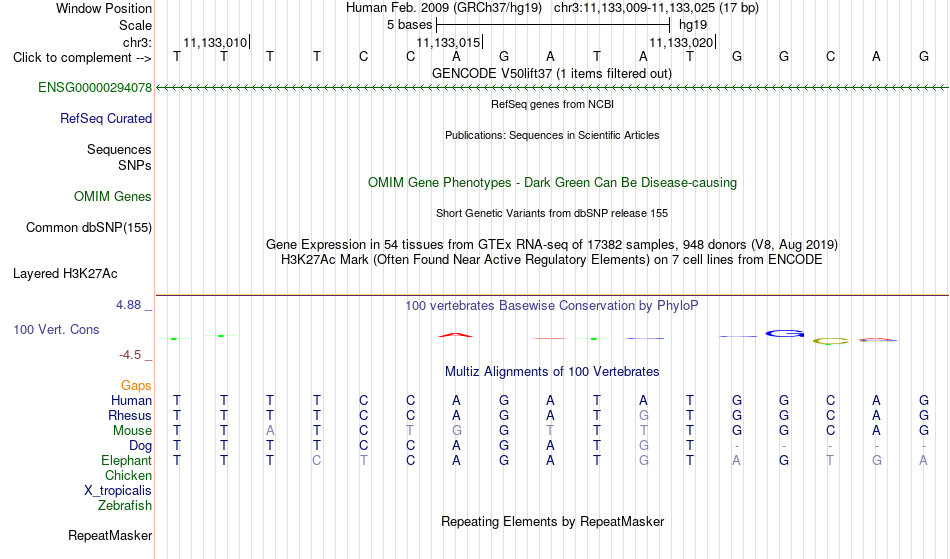Click the 5 bases scale bar
Viewport: 950px width, 559px height.
point(553,25)
